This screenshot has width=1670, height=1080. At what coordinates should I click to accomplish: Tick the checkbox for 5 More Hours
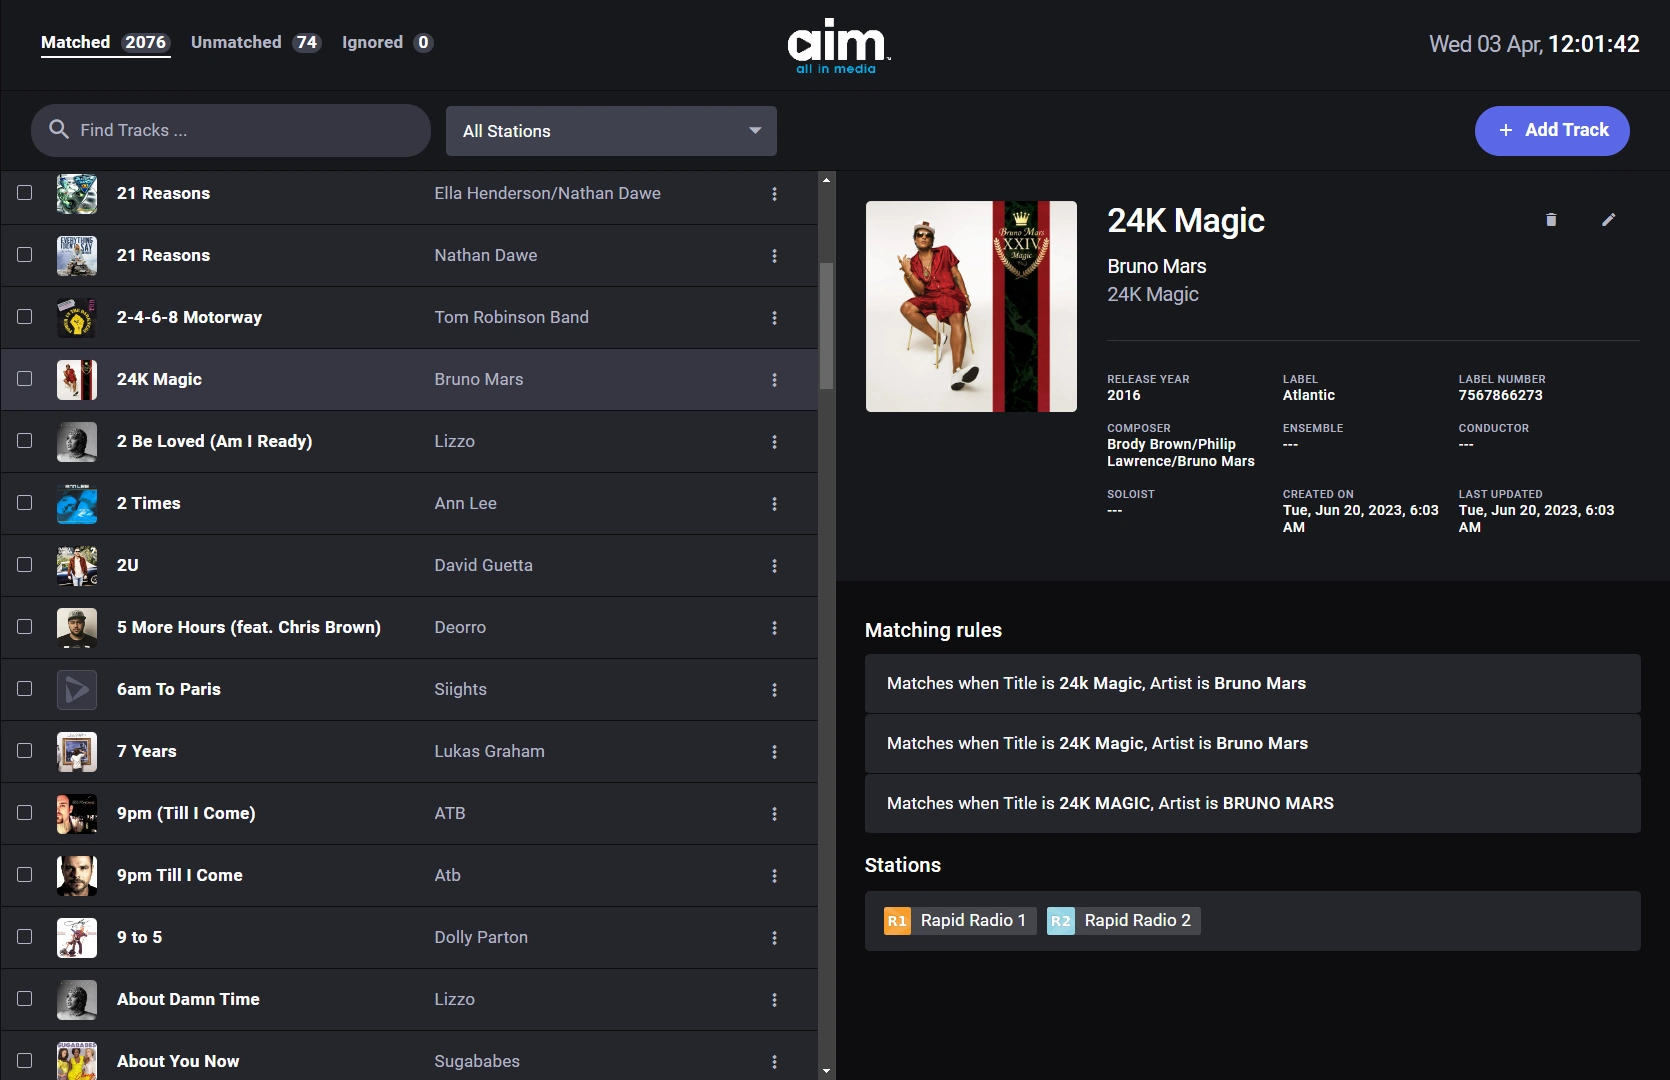pyautogui.click(x=25, y=627)
